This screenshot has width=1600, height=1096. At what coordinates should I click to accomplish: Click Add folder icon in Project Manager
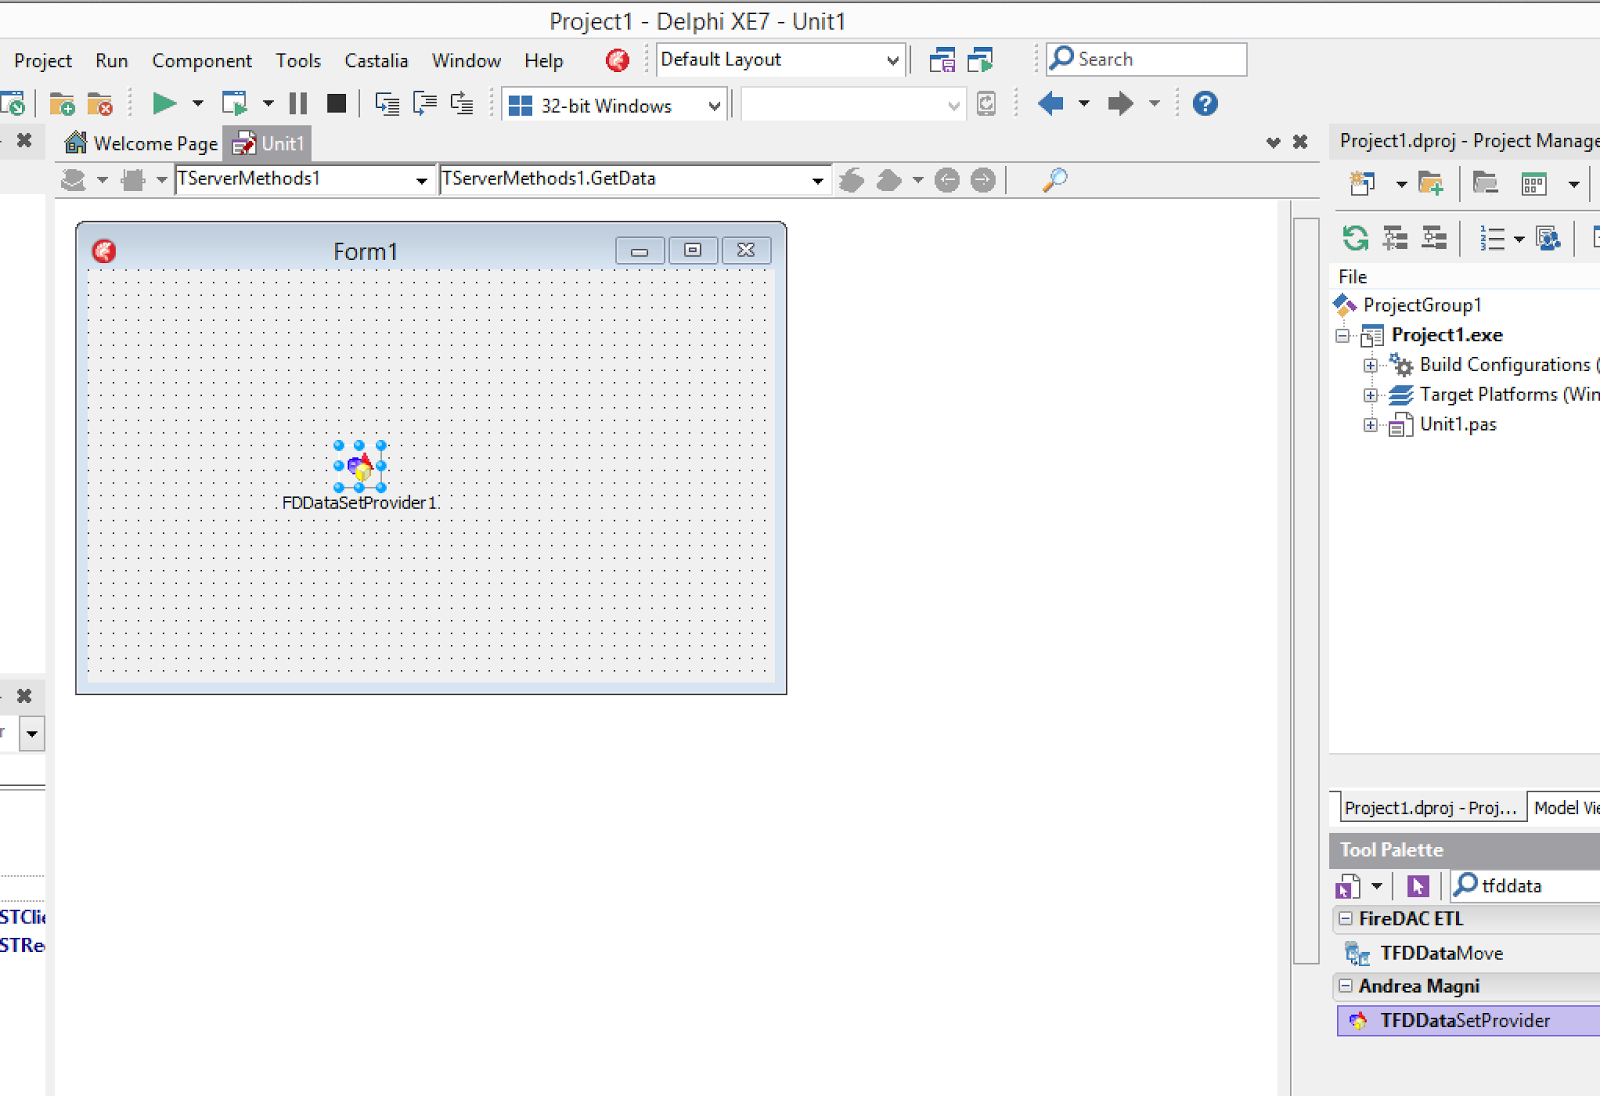1430,184
